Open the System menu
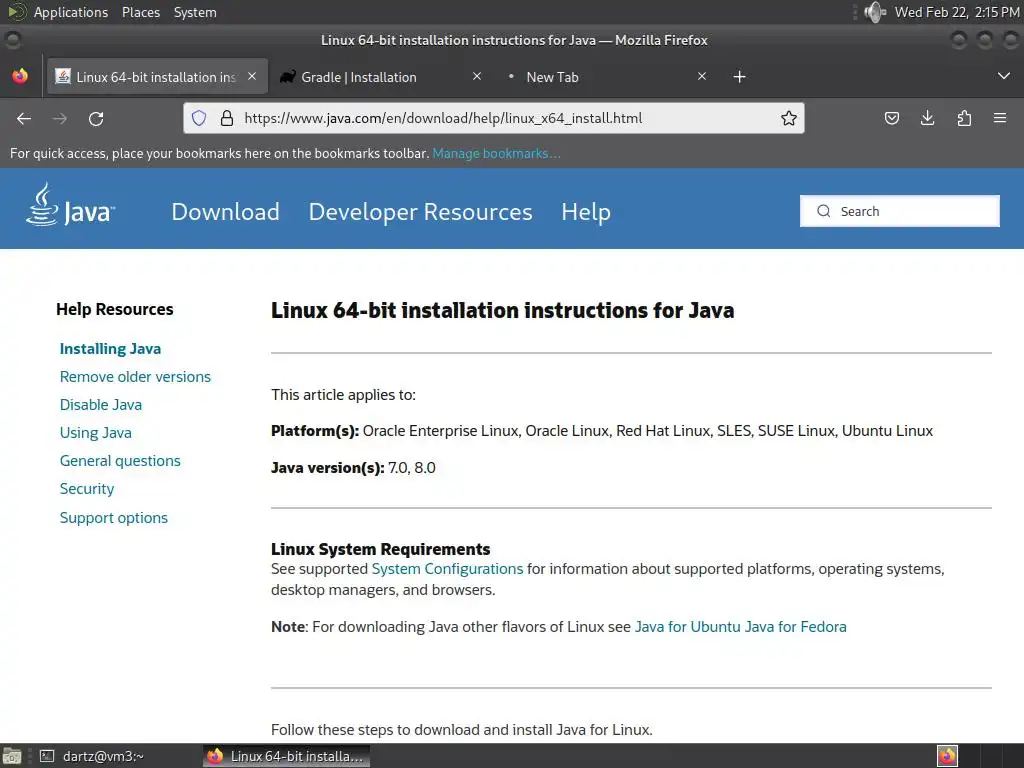This screenshot has height=768, width=1024. coord(195,12)
